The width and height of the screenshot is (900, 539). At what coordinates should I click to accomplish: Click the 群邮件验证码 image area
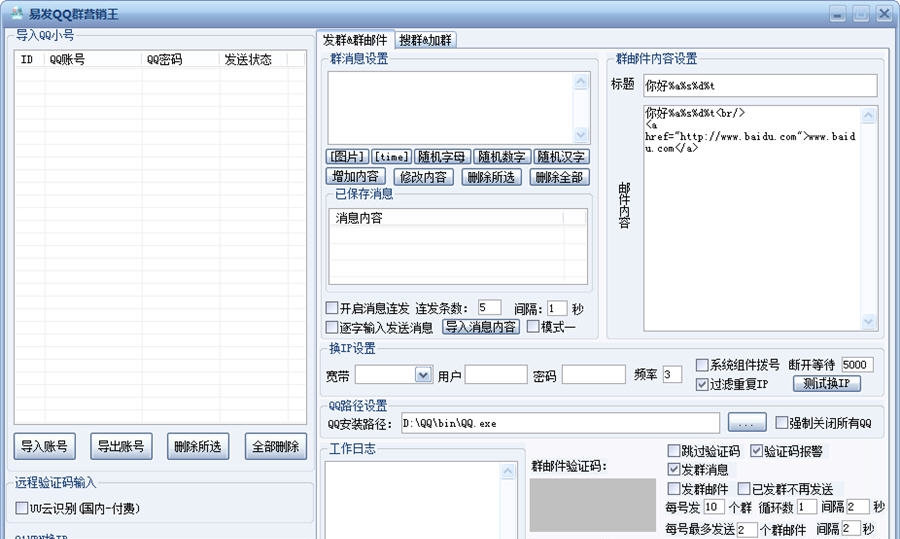click(x=592, y=505)
